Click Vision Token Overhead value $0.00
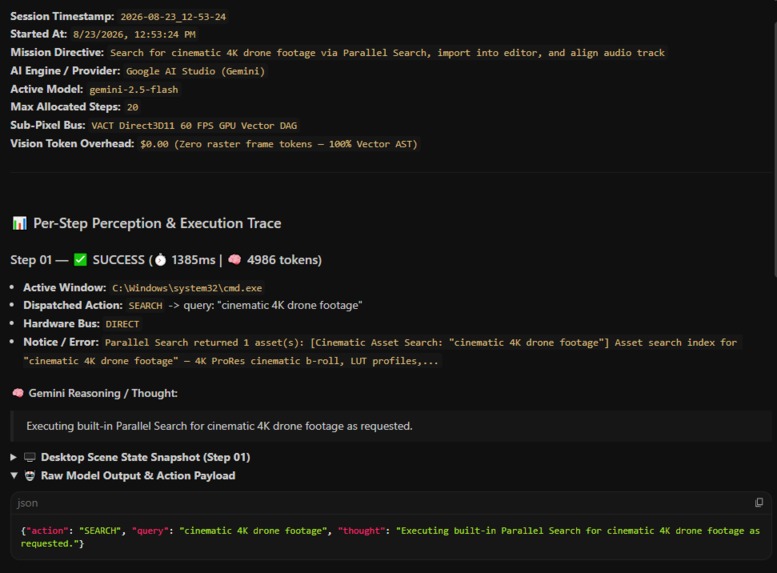Screen dimensions: 777x573 pyautogui.click(x=279, y=144)
